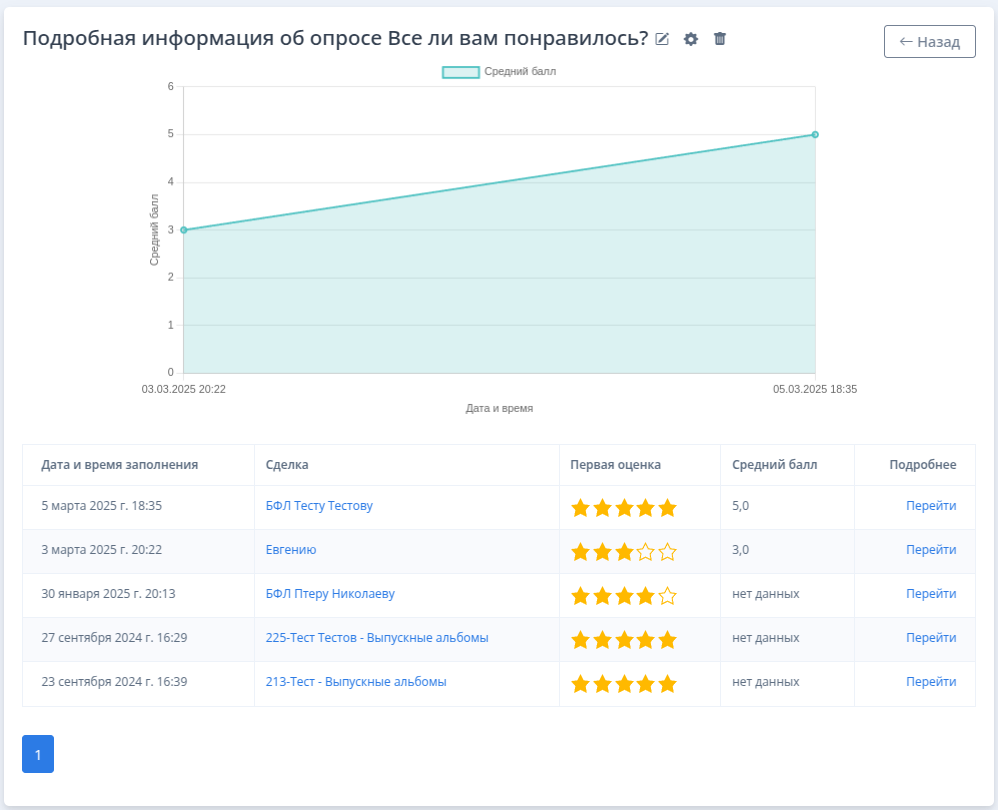The height and width of the screenshot is (810, 998).
Task: Open deal БФЛ Птеру Николаеву
Action: point(330,594)
